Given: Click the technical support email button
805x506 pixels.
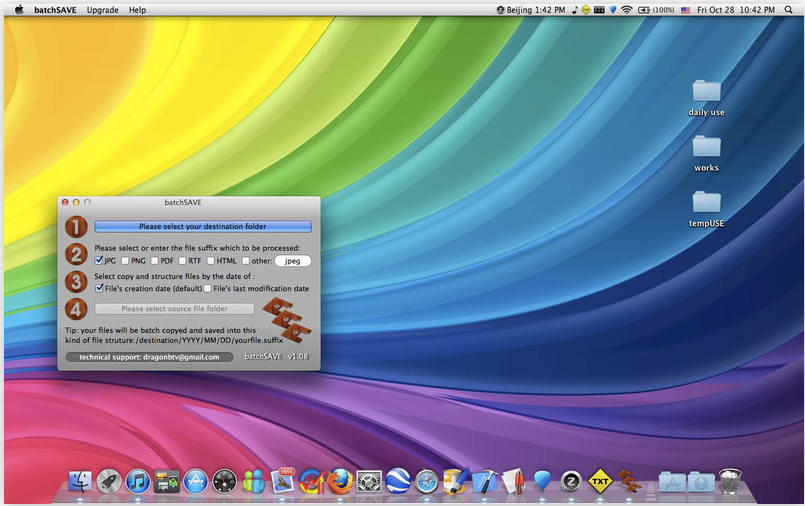Looking at the screenshot, I should [149, 357].
